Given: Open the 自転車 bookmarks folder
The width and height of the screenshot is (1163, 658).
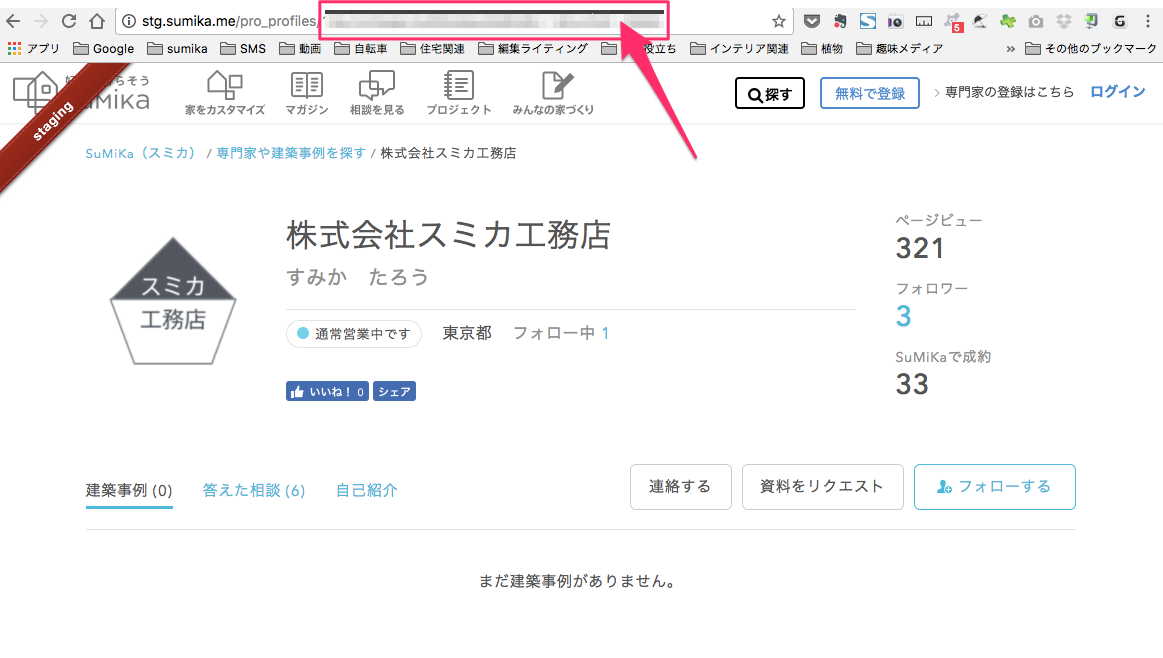Looking at the screenshot, I should [x=360, y=48].
